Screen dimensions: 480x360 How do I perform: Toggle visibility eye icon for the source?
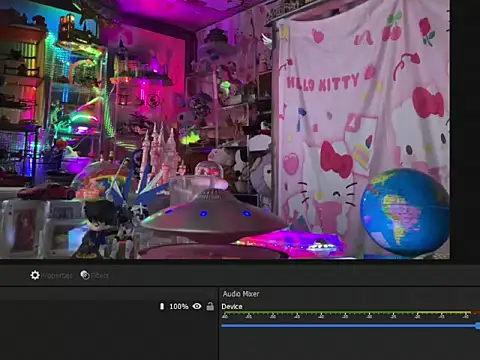197,306
